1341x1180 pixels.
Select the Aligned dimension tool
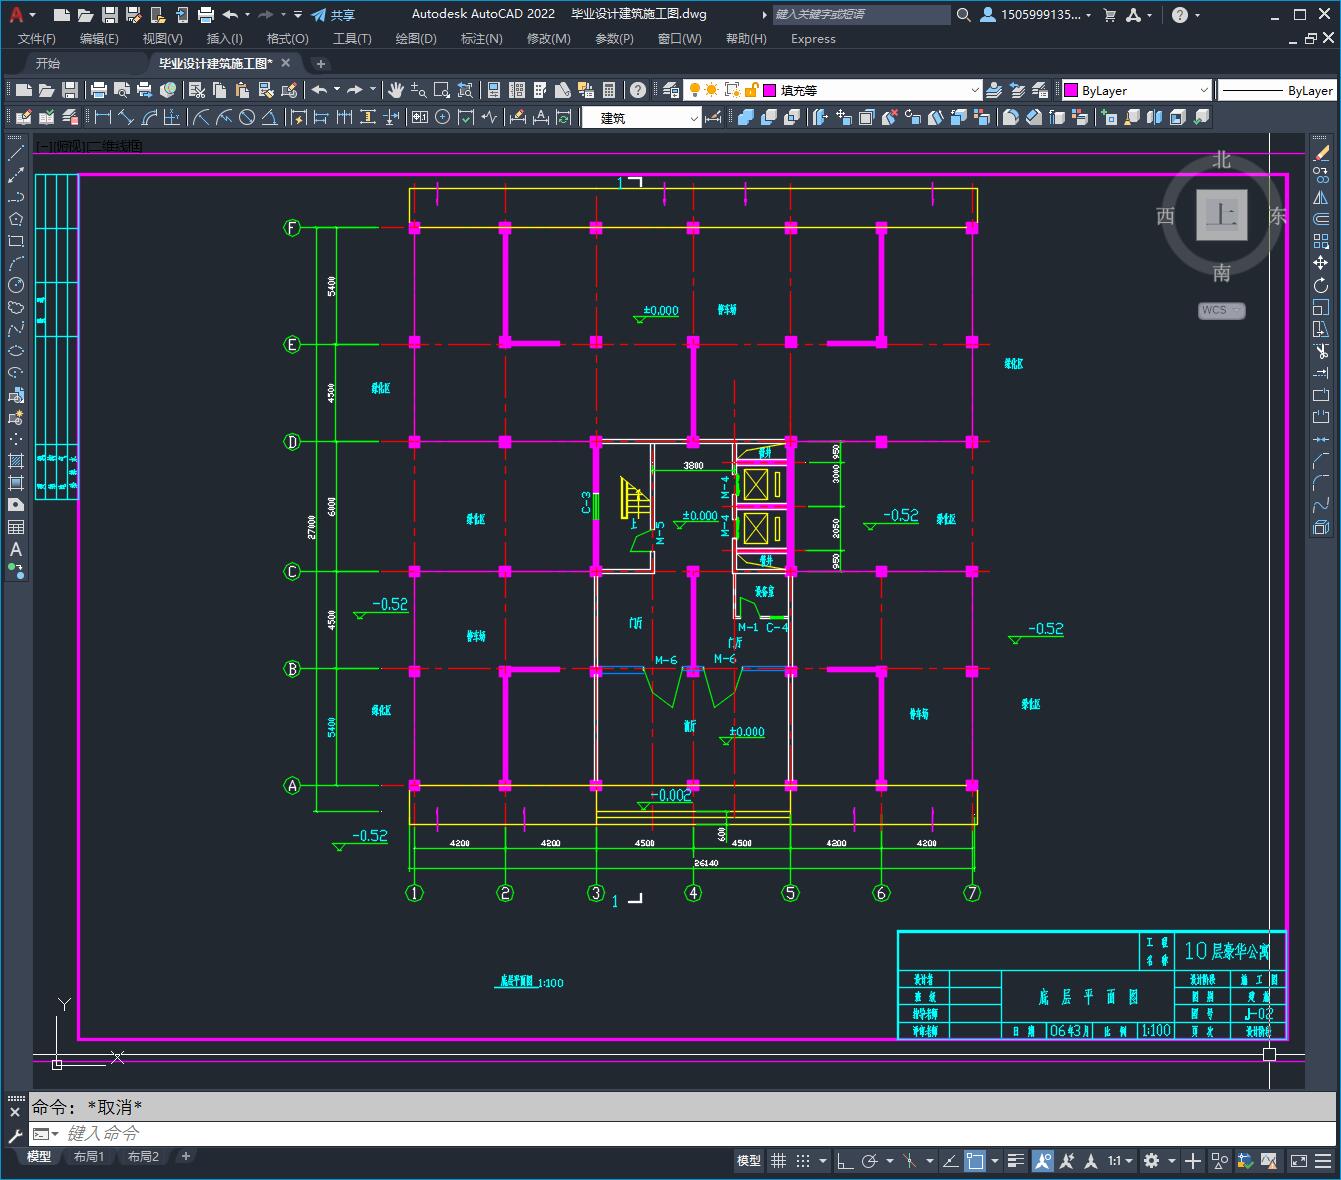tap(125, 117)
